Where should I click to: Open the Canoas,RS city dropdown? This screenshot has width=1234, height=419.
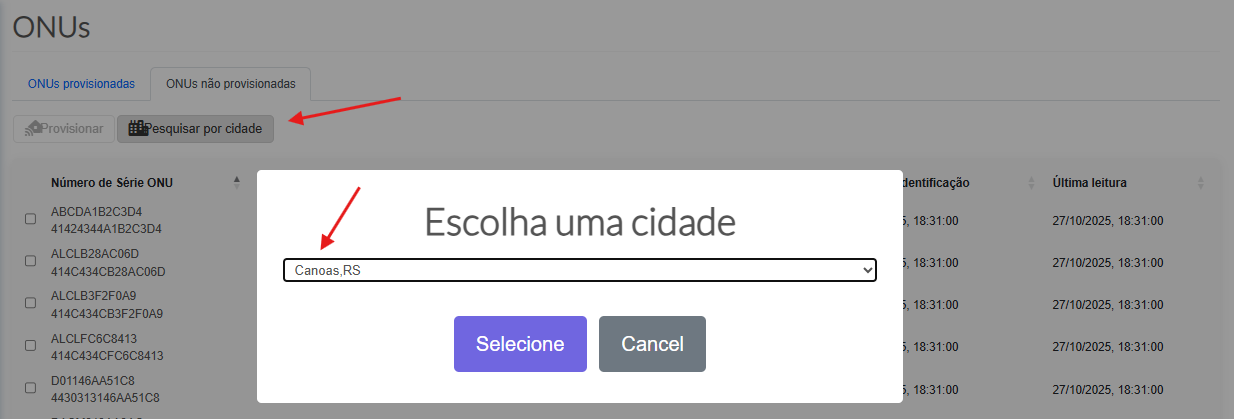(x=580, y=270)
